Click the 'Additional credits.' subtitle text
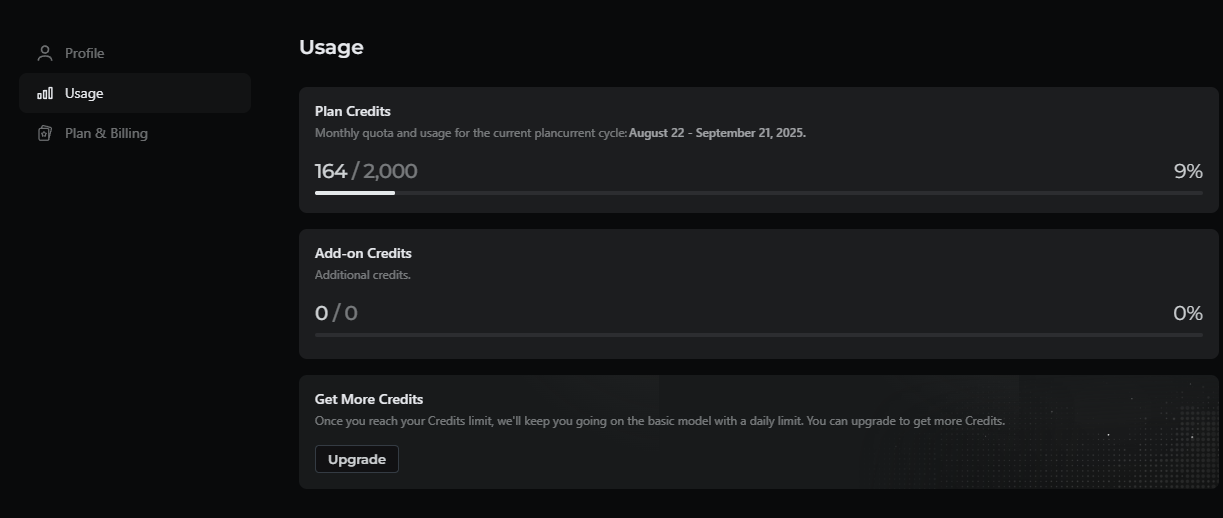This screenshot has width=1223, height=518. (363, 275)
